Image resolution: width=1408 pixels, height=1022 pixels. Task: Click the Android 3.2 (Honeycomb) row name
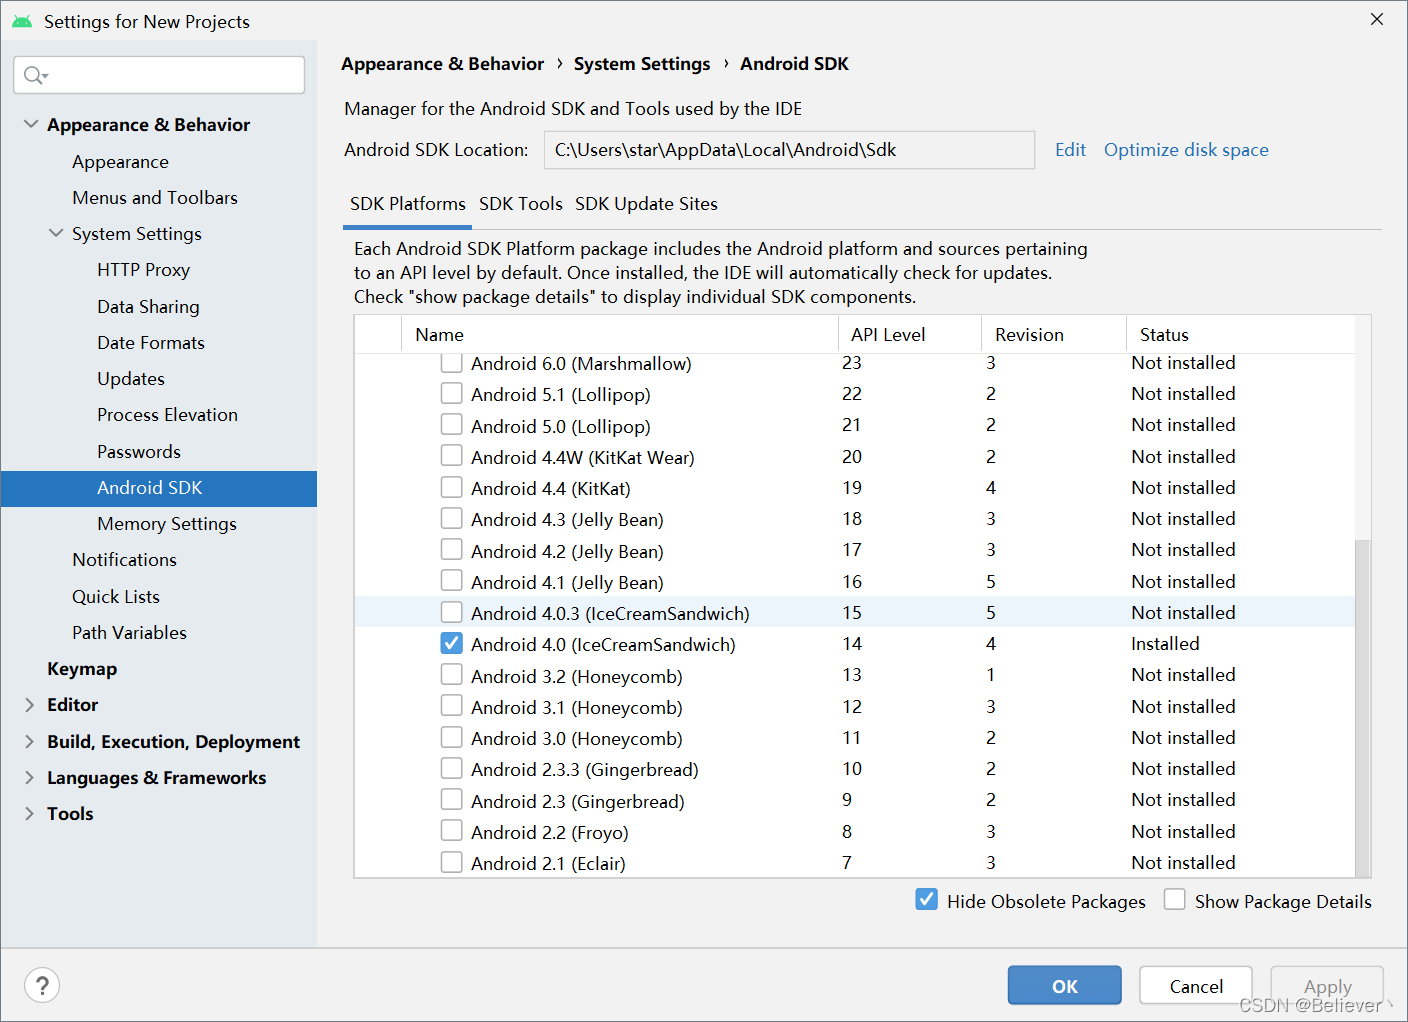(577, 676)
